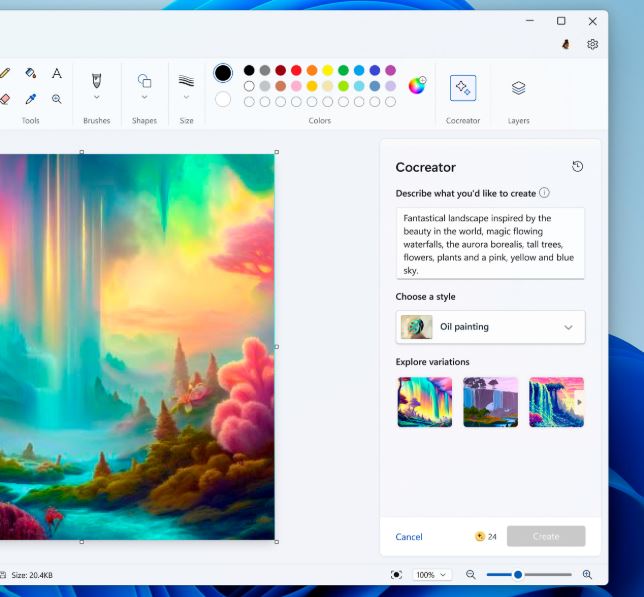Select the Text tool
Image resolution: width=644 pixels, height=597 pixels.
click(57, 73)
